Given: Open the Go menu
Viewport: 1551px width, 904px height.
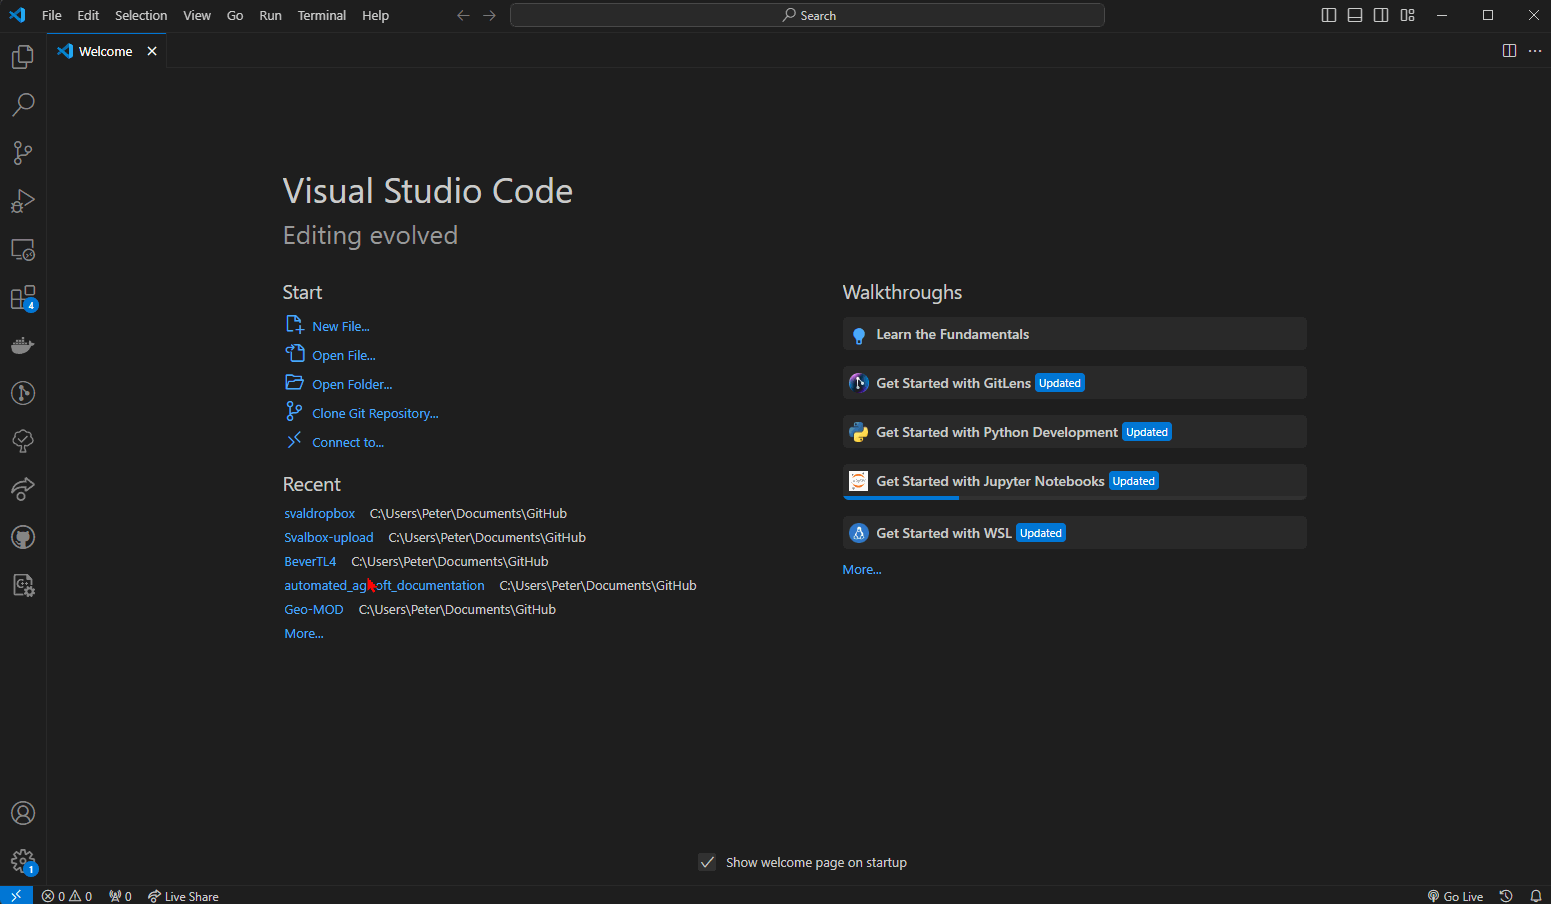Looking at the screenshot, I should 235,15.
